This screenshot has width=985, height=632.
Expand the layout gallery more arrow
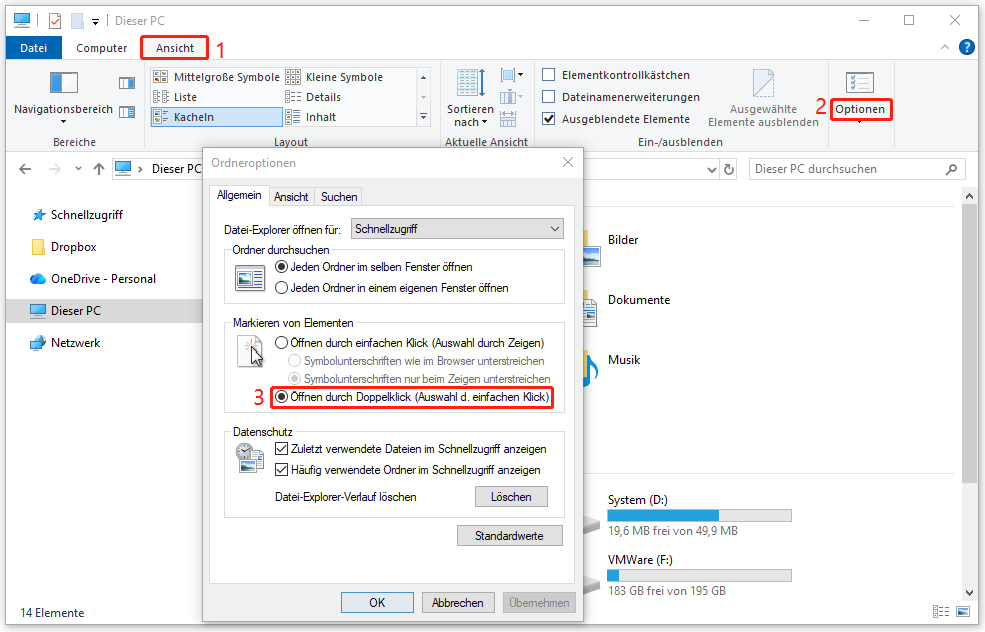point(423,117)
